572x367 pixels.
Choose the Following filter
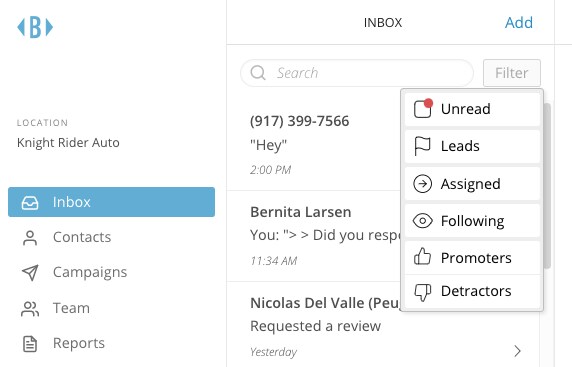[472, 221]
